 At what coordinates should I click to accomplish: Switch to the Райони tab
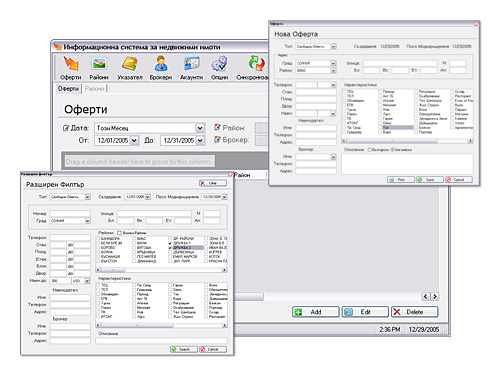pos(95,89)
